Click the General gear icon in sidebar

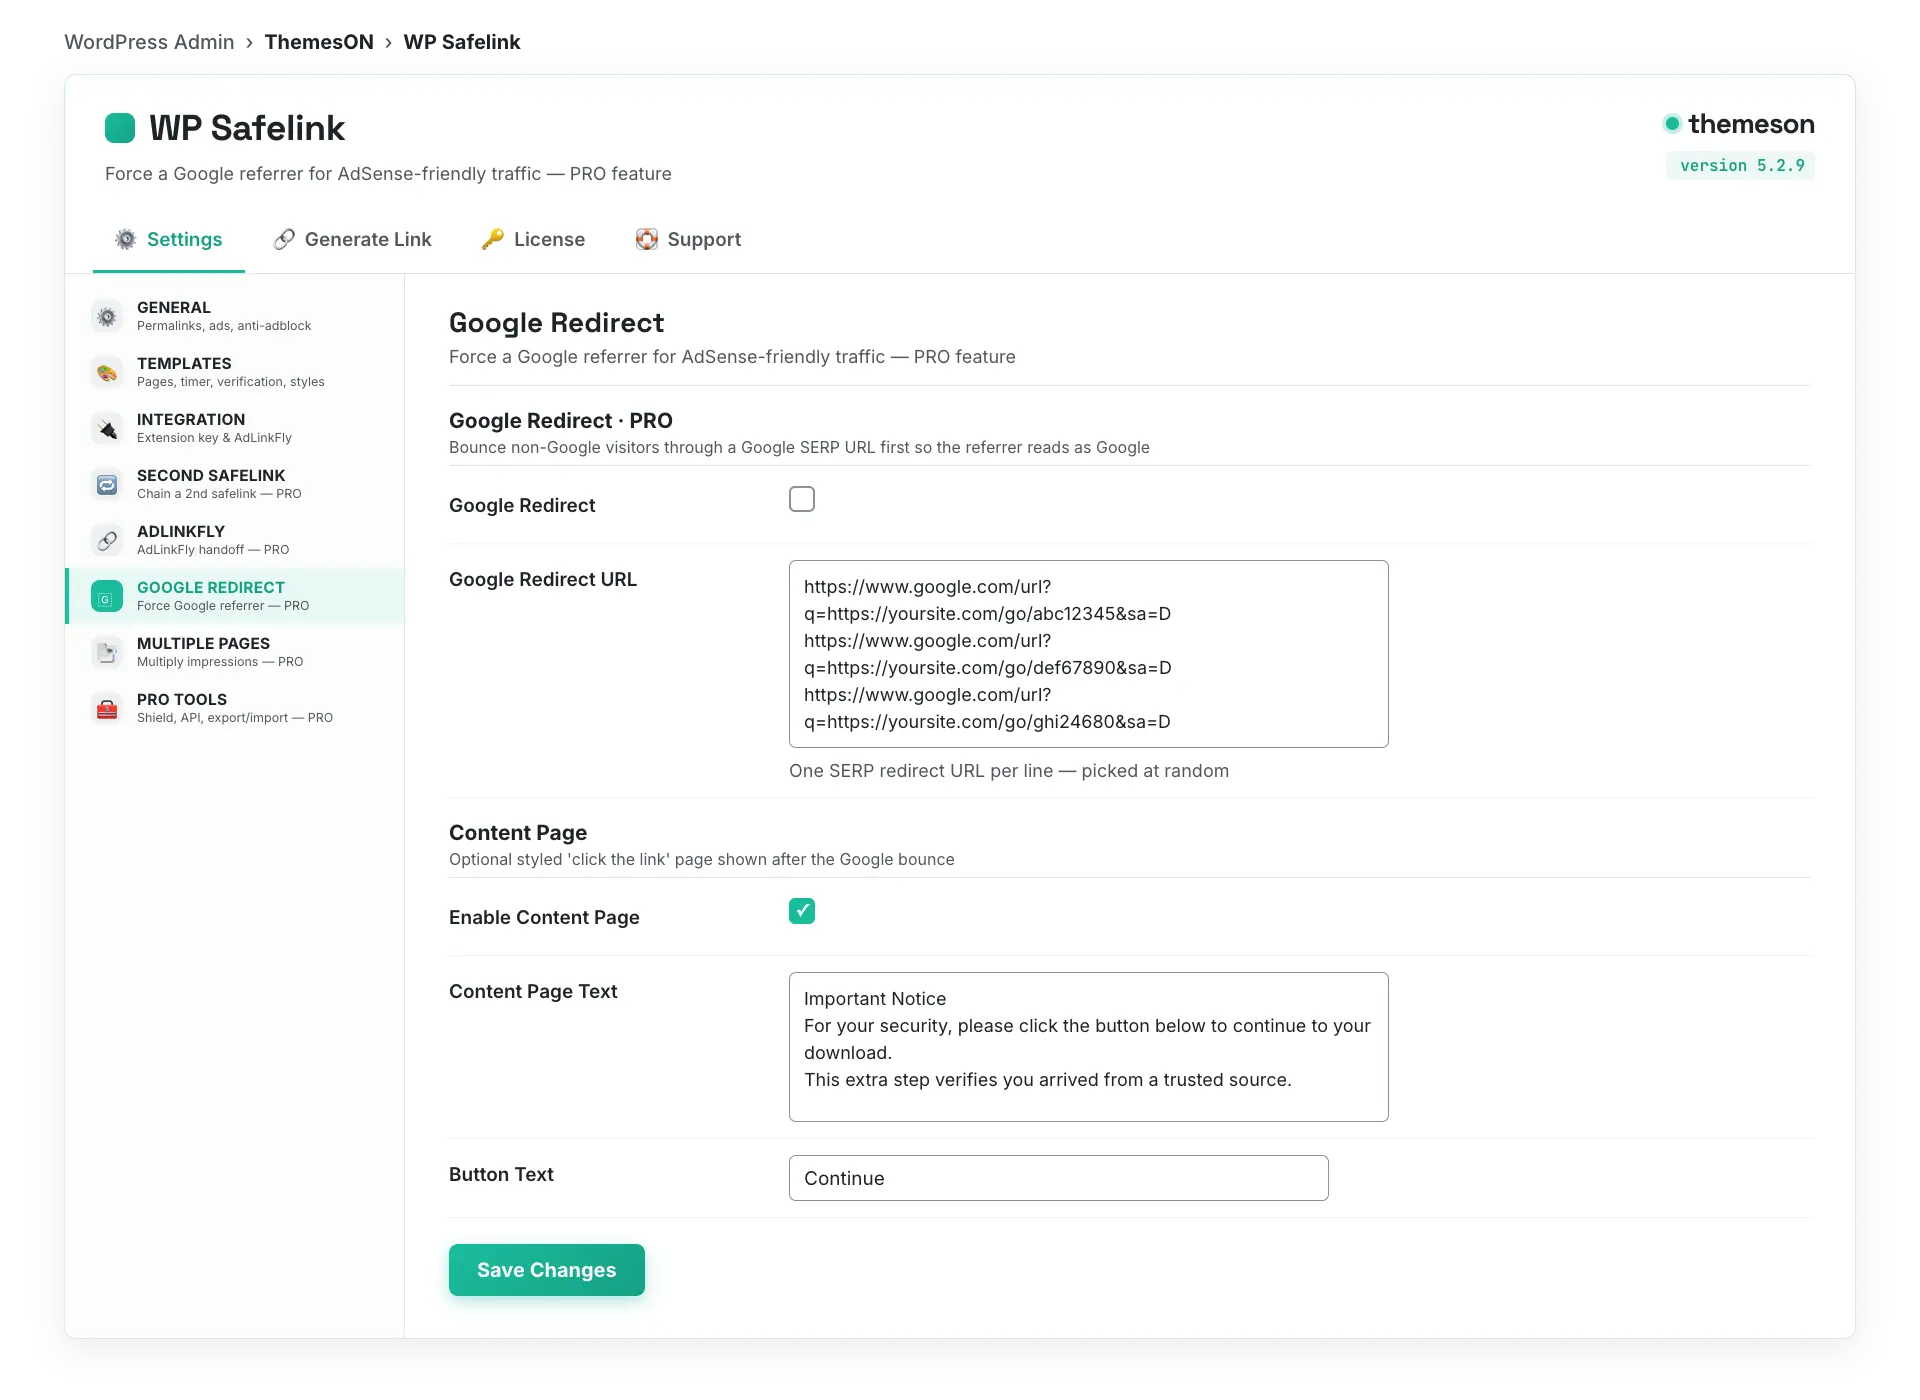[x=107, y=316]
